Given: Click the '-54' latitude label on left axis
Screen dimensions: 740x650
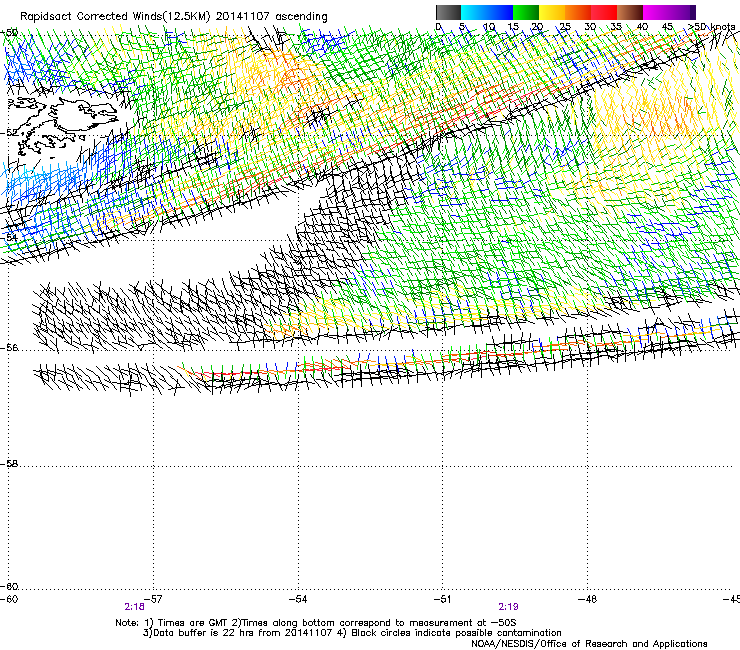Looking at the screenshot, I should click(x=9, y=237).
